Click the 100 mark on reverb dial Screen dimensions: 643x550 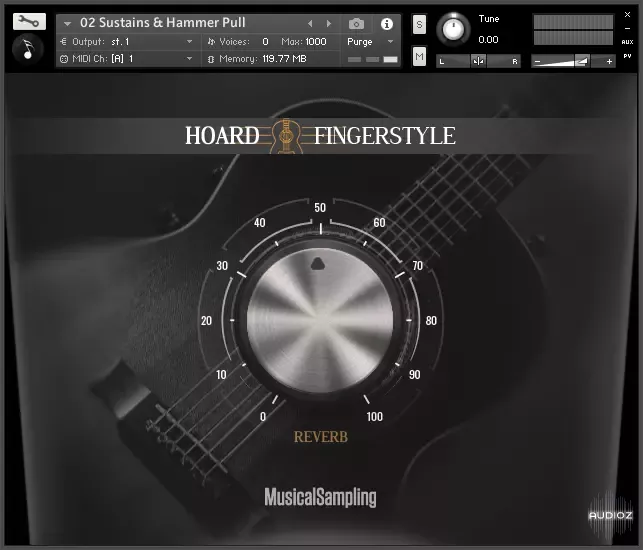tap(374, 417)
